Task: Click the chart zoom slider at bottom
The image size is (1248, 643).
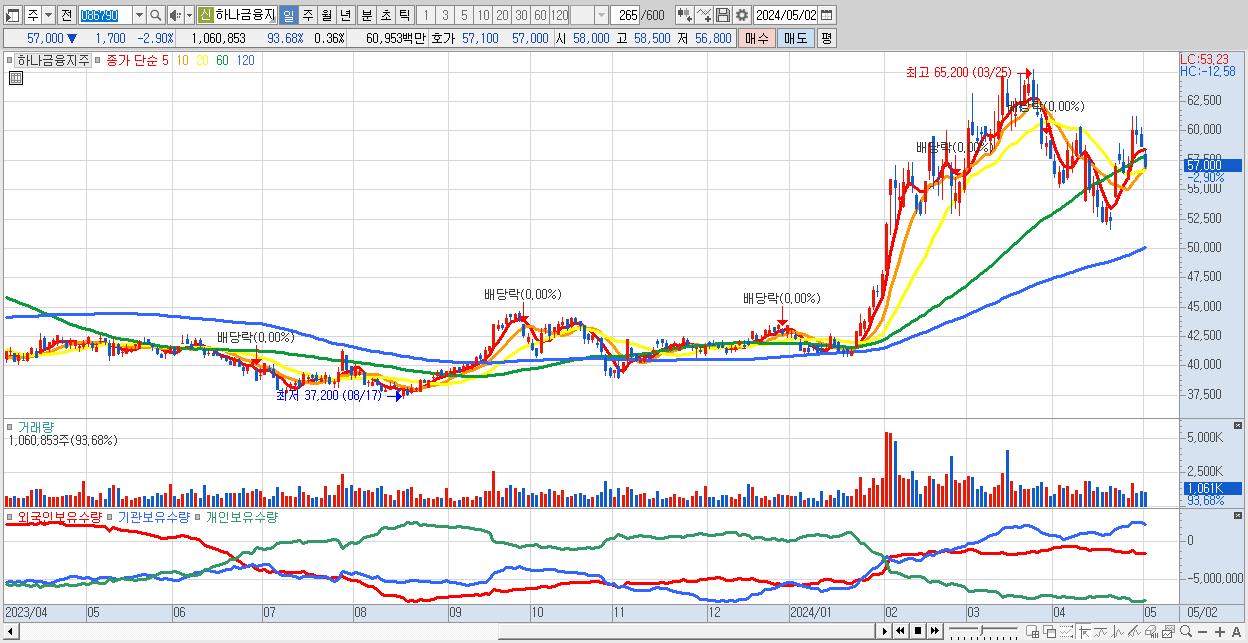Action: click(983, 631)
